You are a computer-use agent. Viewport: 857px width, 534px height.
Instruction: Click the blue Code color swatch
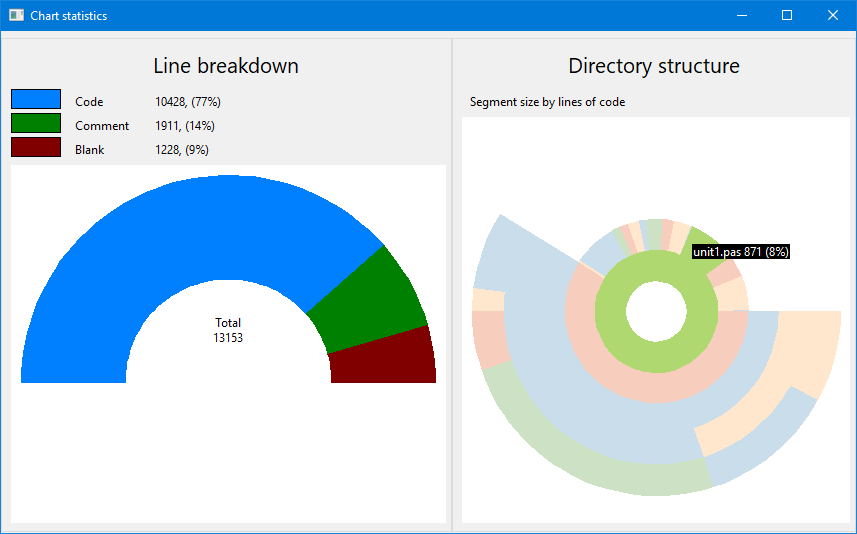point(36,99)
